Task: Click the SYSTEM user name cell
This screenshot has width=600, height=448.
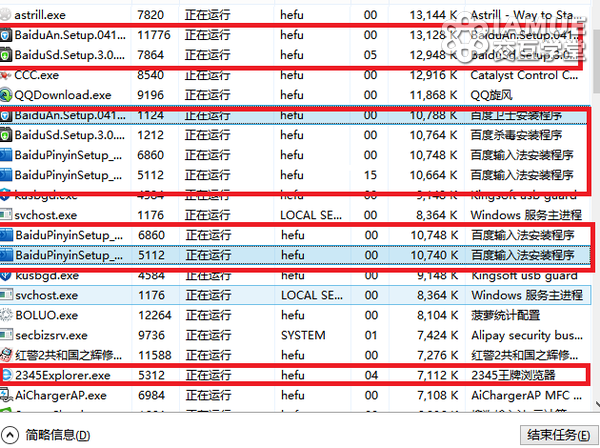Action: point(303,335)
